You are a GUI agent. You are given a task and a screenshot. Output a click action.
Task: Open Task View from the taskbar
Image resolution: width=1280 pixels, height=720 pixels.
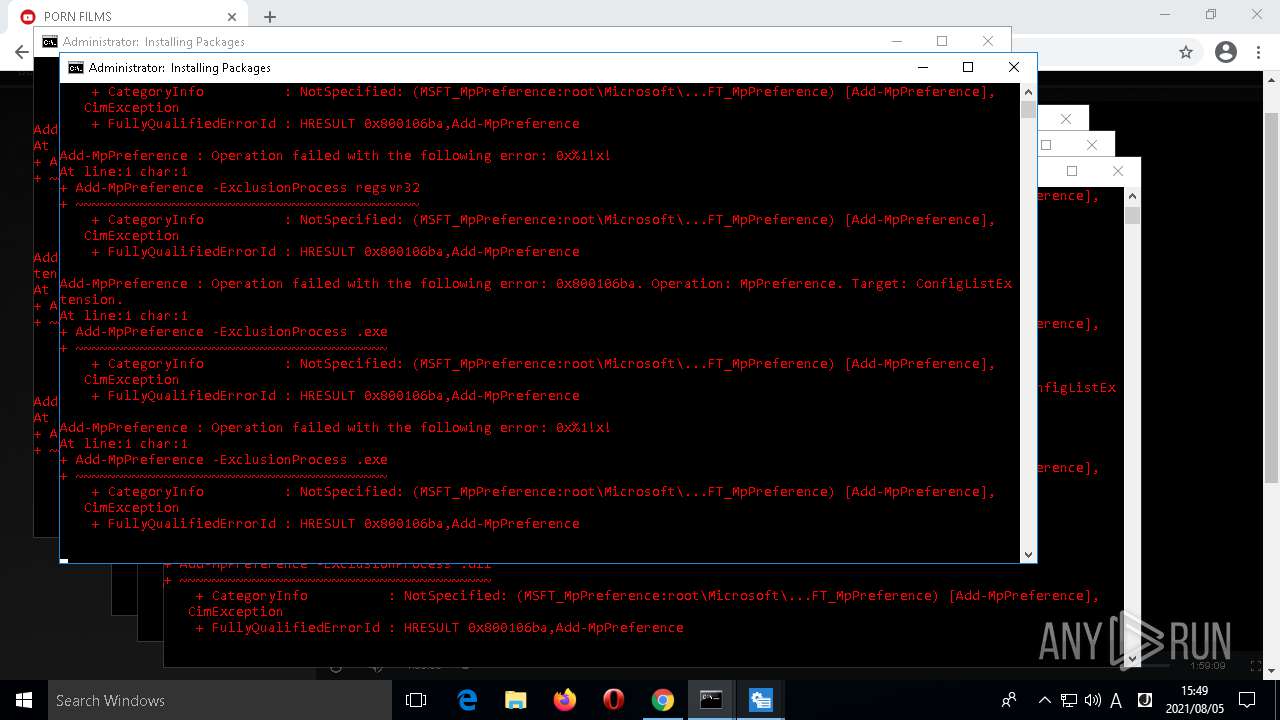[x=416, y=700]
